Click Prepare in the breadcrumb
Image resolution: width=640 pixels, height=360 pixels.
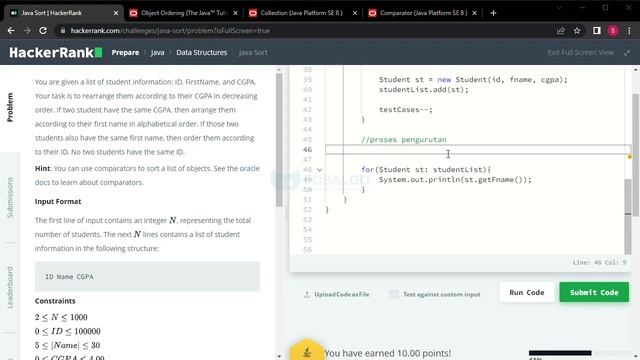pos(125,53)
